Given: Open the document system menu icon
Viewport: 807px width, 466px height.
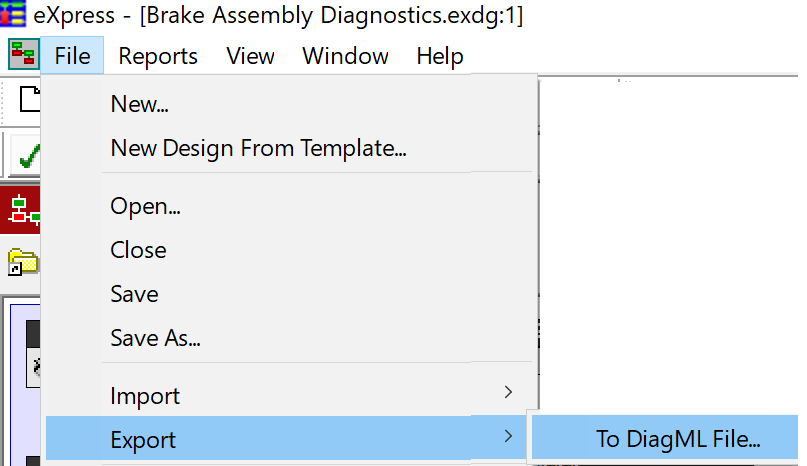Looking at the screenshot, I should coord(24,54).
